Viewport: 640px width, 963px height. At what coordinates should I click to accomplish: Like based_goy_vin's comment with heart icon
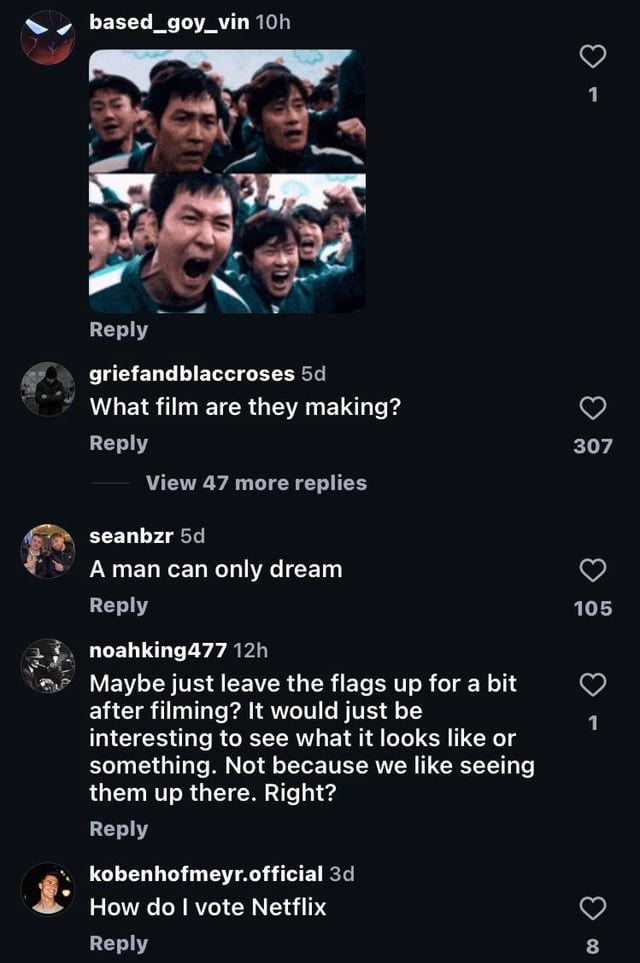(593, 58)
